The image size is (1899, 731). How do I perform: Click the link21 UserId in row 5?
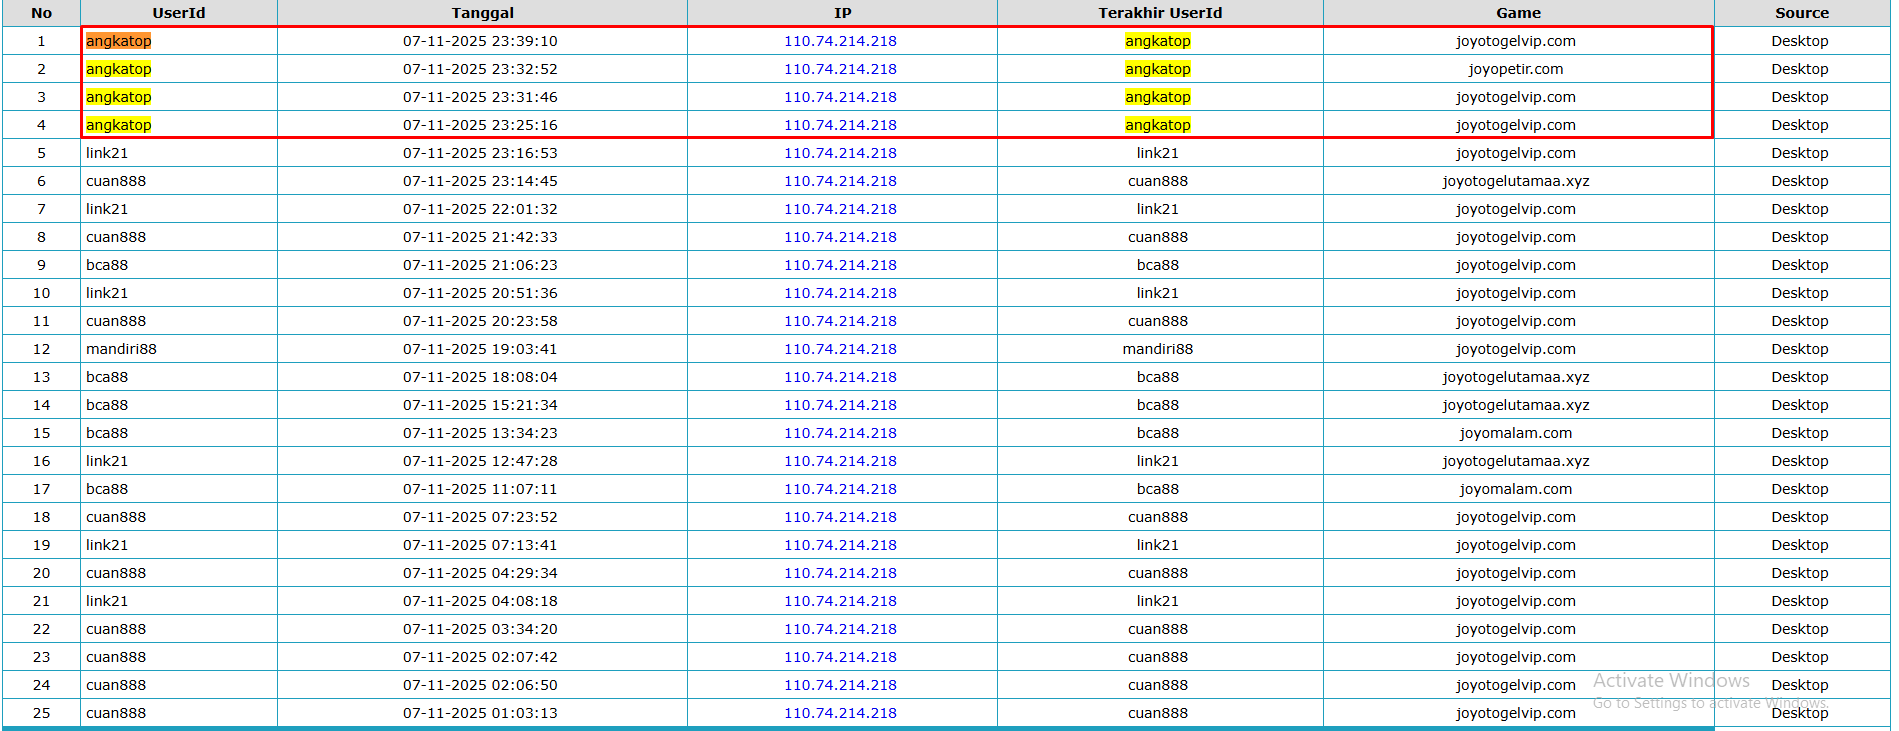107,153
